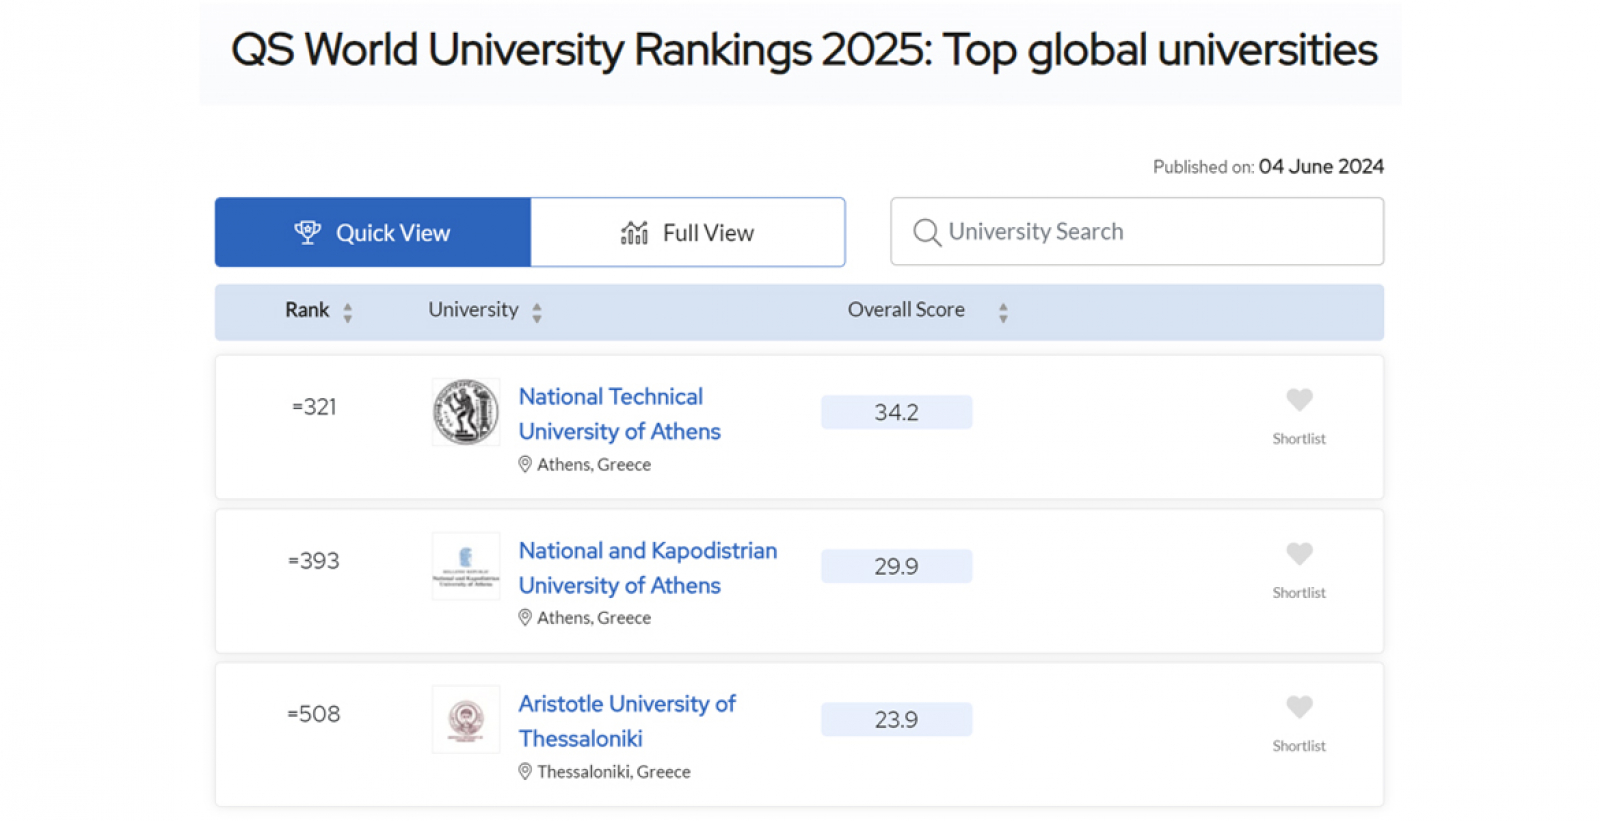Click the Kapodistrian University logo thumbnail
This screenshot has height=821, width=1600.
coord(466,566)
